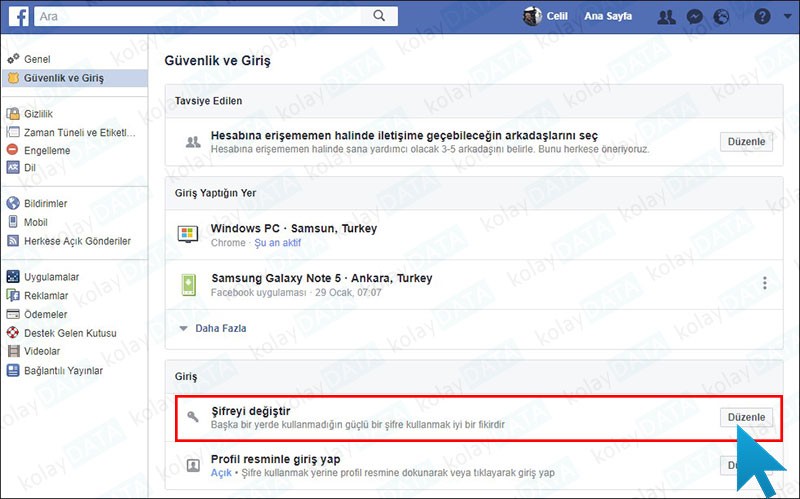Click the Reklamlar icon
This screenshot has width=800, height=499.
[x=13, y=295]
